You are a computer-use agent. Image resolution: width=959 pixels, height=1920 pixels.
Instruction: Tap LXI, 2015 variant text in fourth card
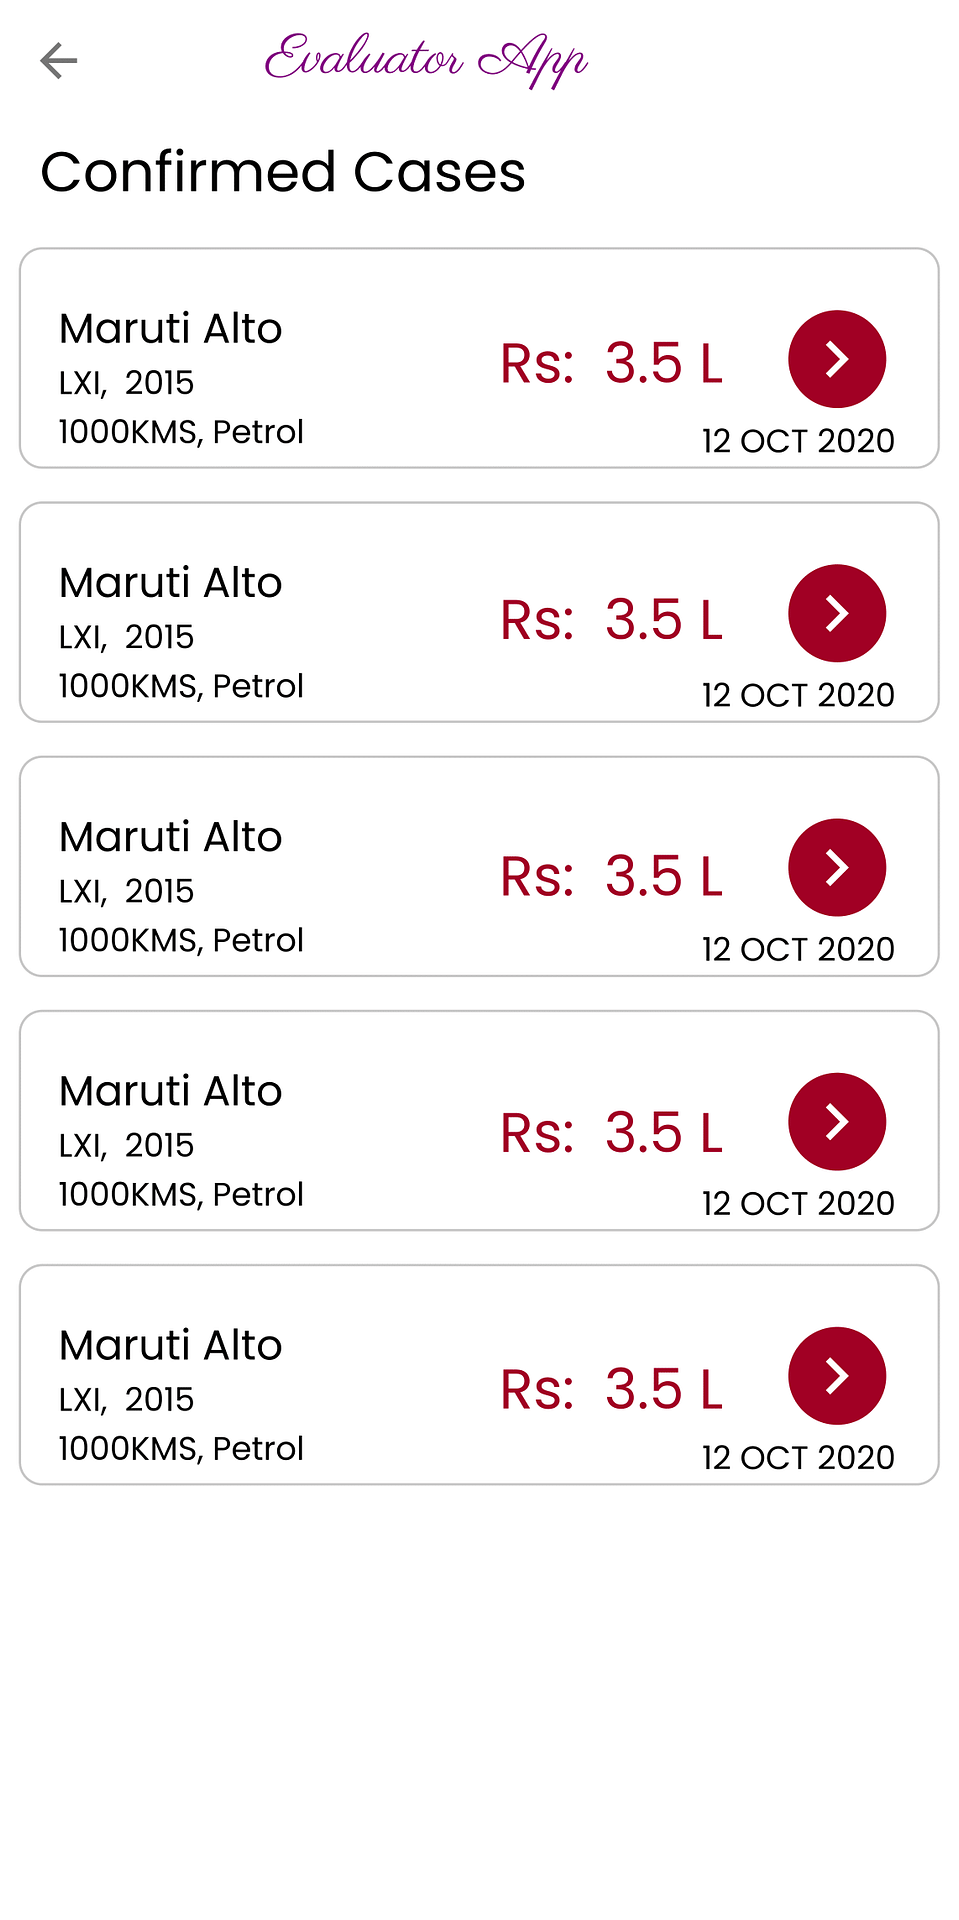pos(126,1145)
